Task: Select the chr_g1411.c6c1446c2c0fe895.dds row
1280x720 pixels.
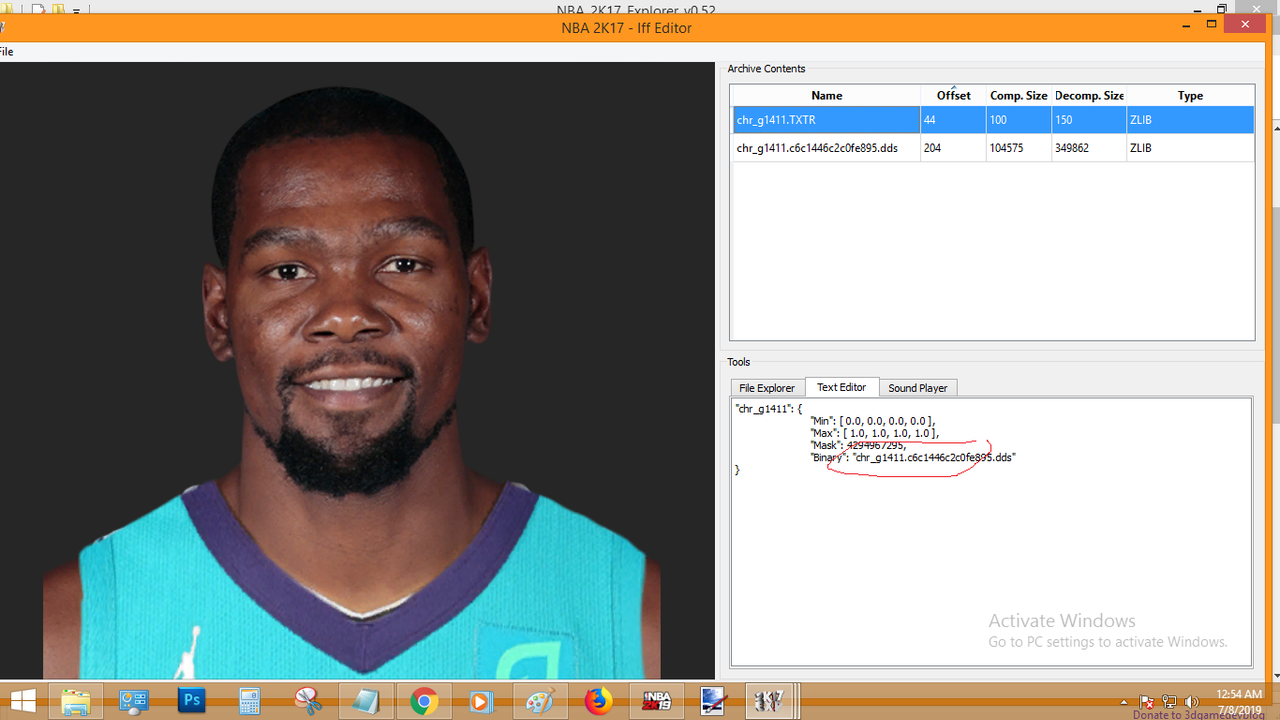Action: (x=993, y=148)
